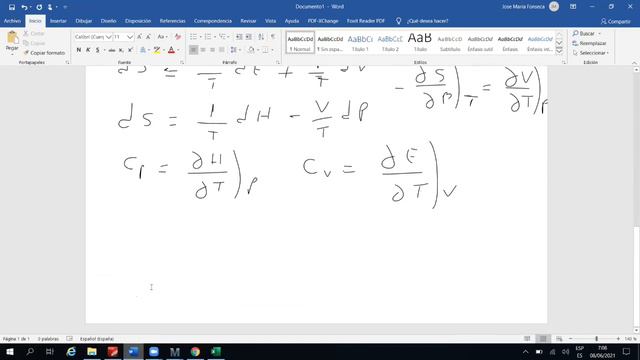Toggle subscript formatting
This screenshot has width=640, height=360.
121,50
